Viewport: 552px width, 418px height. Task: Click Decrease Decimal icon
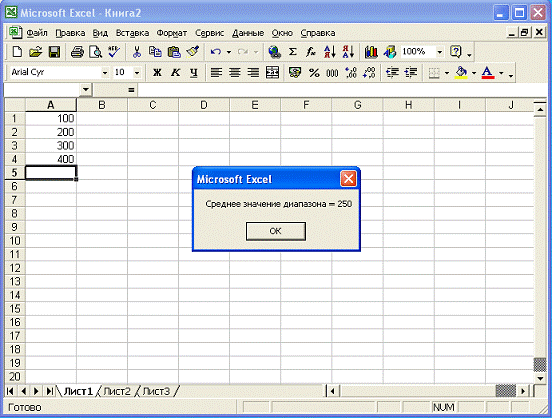coord(369,73)
